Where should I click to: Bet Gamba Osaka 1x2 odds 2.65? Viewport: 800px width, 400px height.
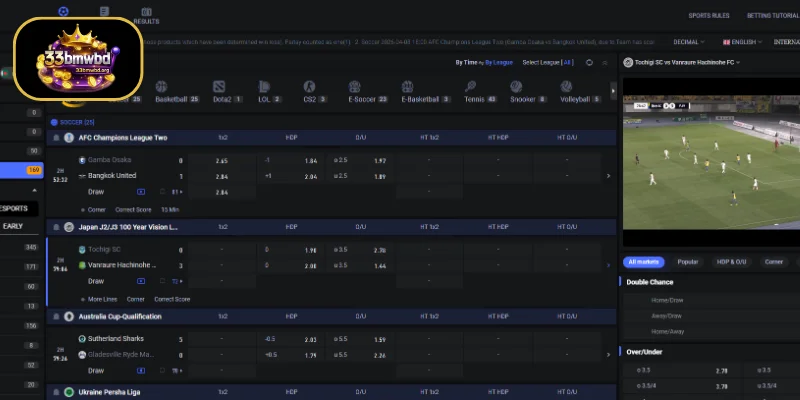pyautogui.click(x=222, y=161)
